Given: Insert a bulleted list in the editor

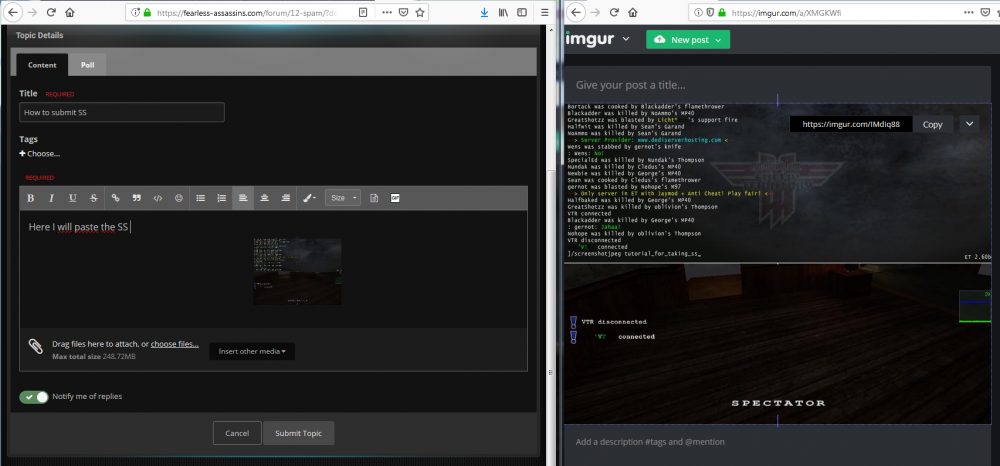Looking at the screenshot, I should [x=200, y=198].
